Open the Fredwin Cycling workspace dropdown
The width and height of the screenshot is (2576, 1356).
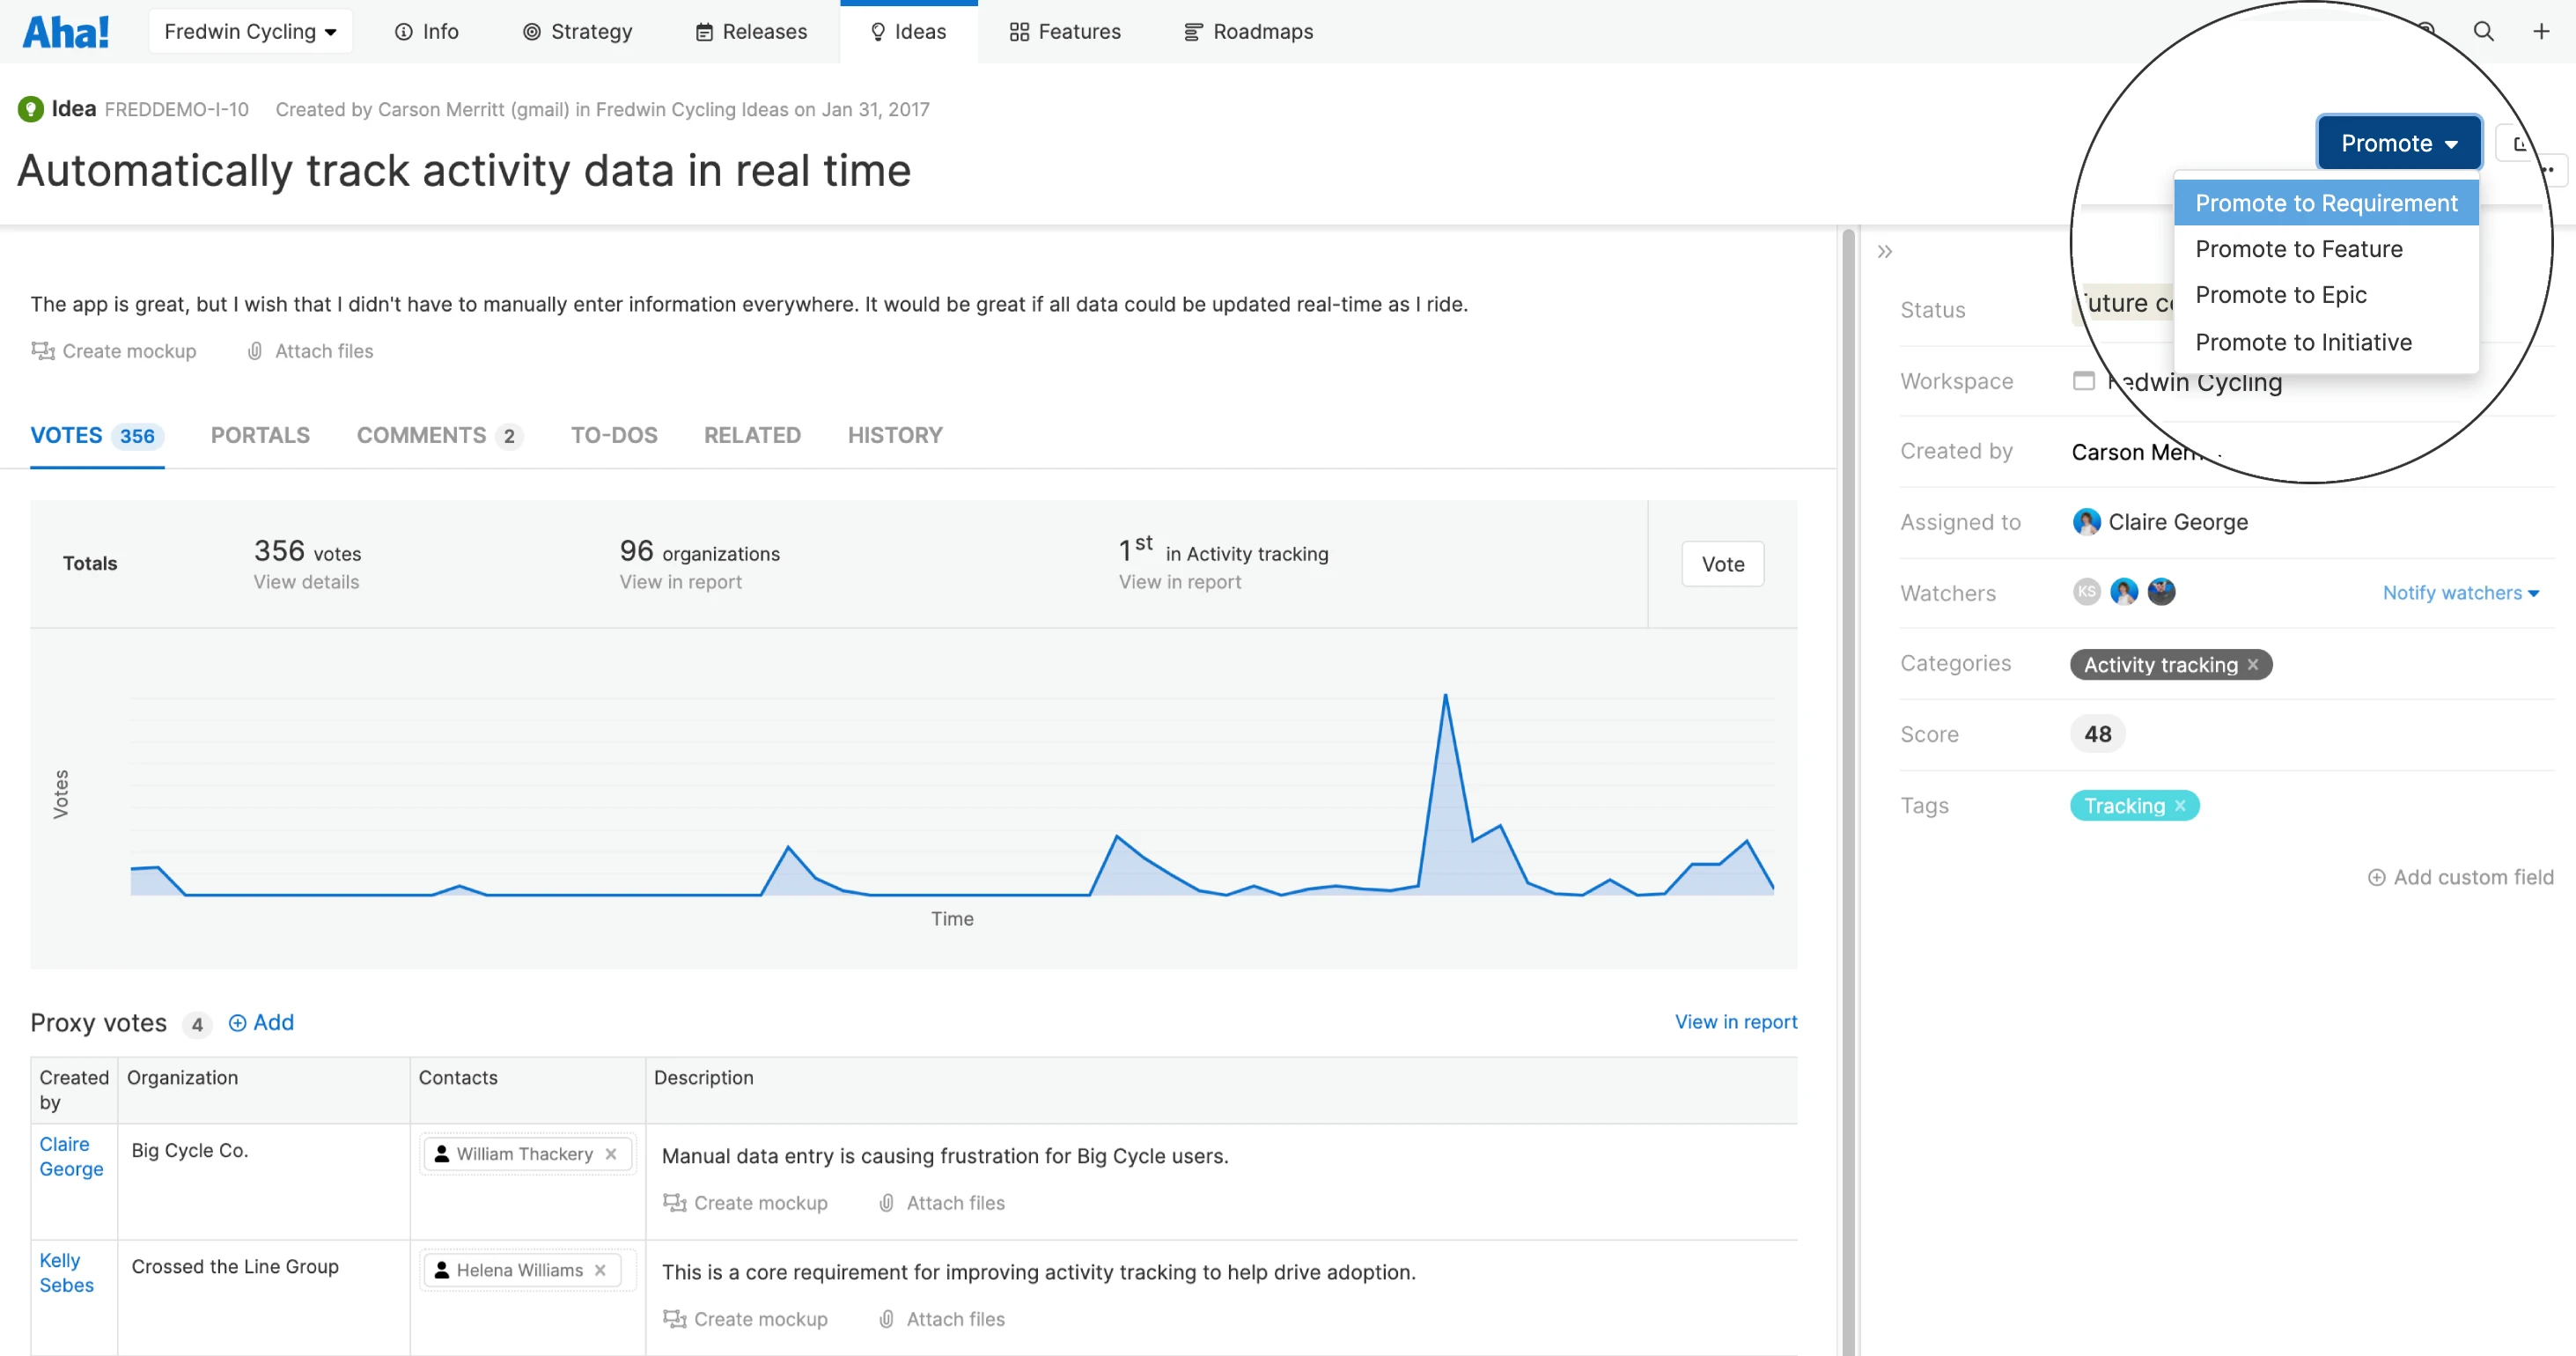pos(250,32)
